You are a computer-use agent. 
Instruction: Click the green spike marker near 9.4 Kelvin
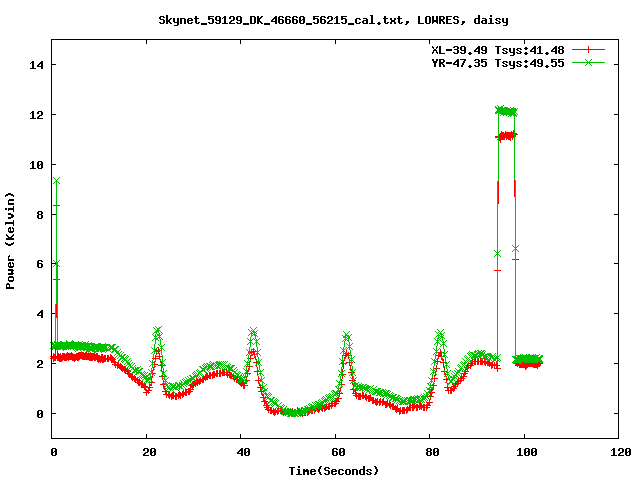point(56,181)
